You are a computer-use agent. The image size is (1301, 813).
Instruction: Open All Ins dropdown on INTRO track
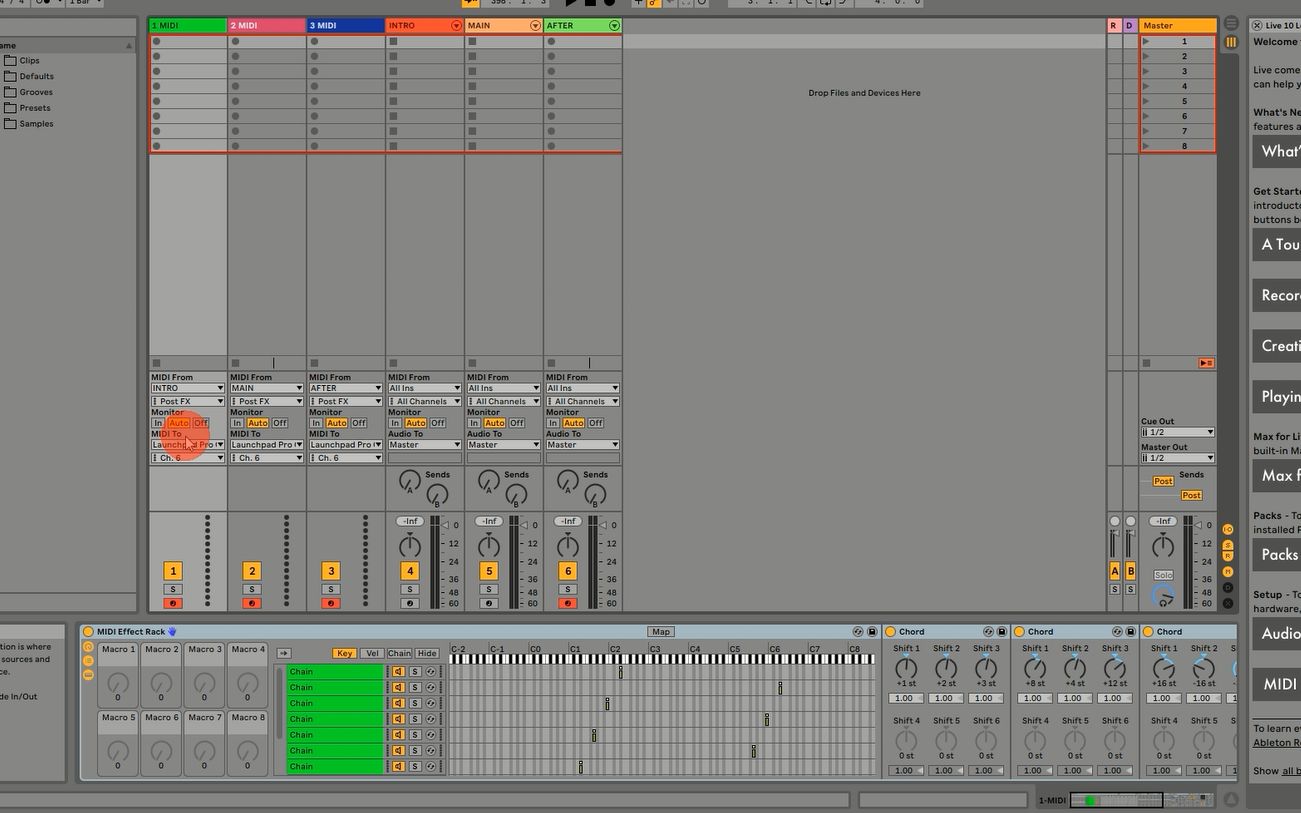coord(425,388)
